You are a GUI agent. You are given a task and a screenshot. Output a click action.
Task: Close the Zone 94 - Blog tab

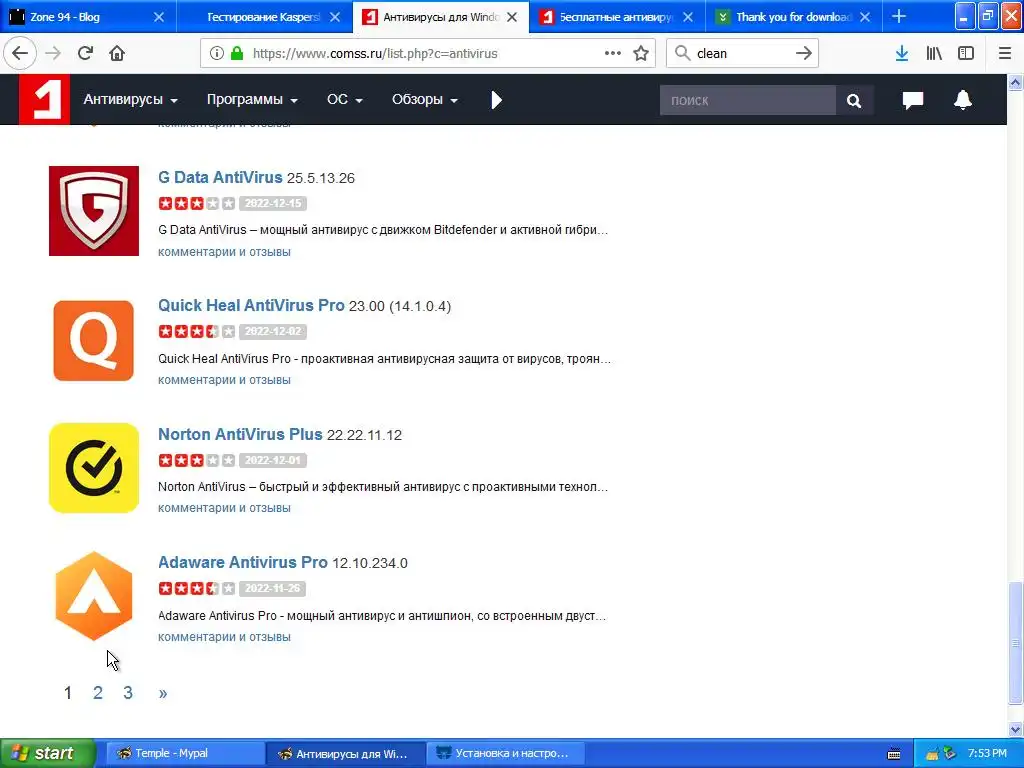[x=159, y=17]
